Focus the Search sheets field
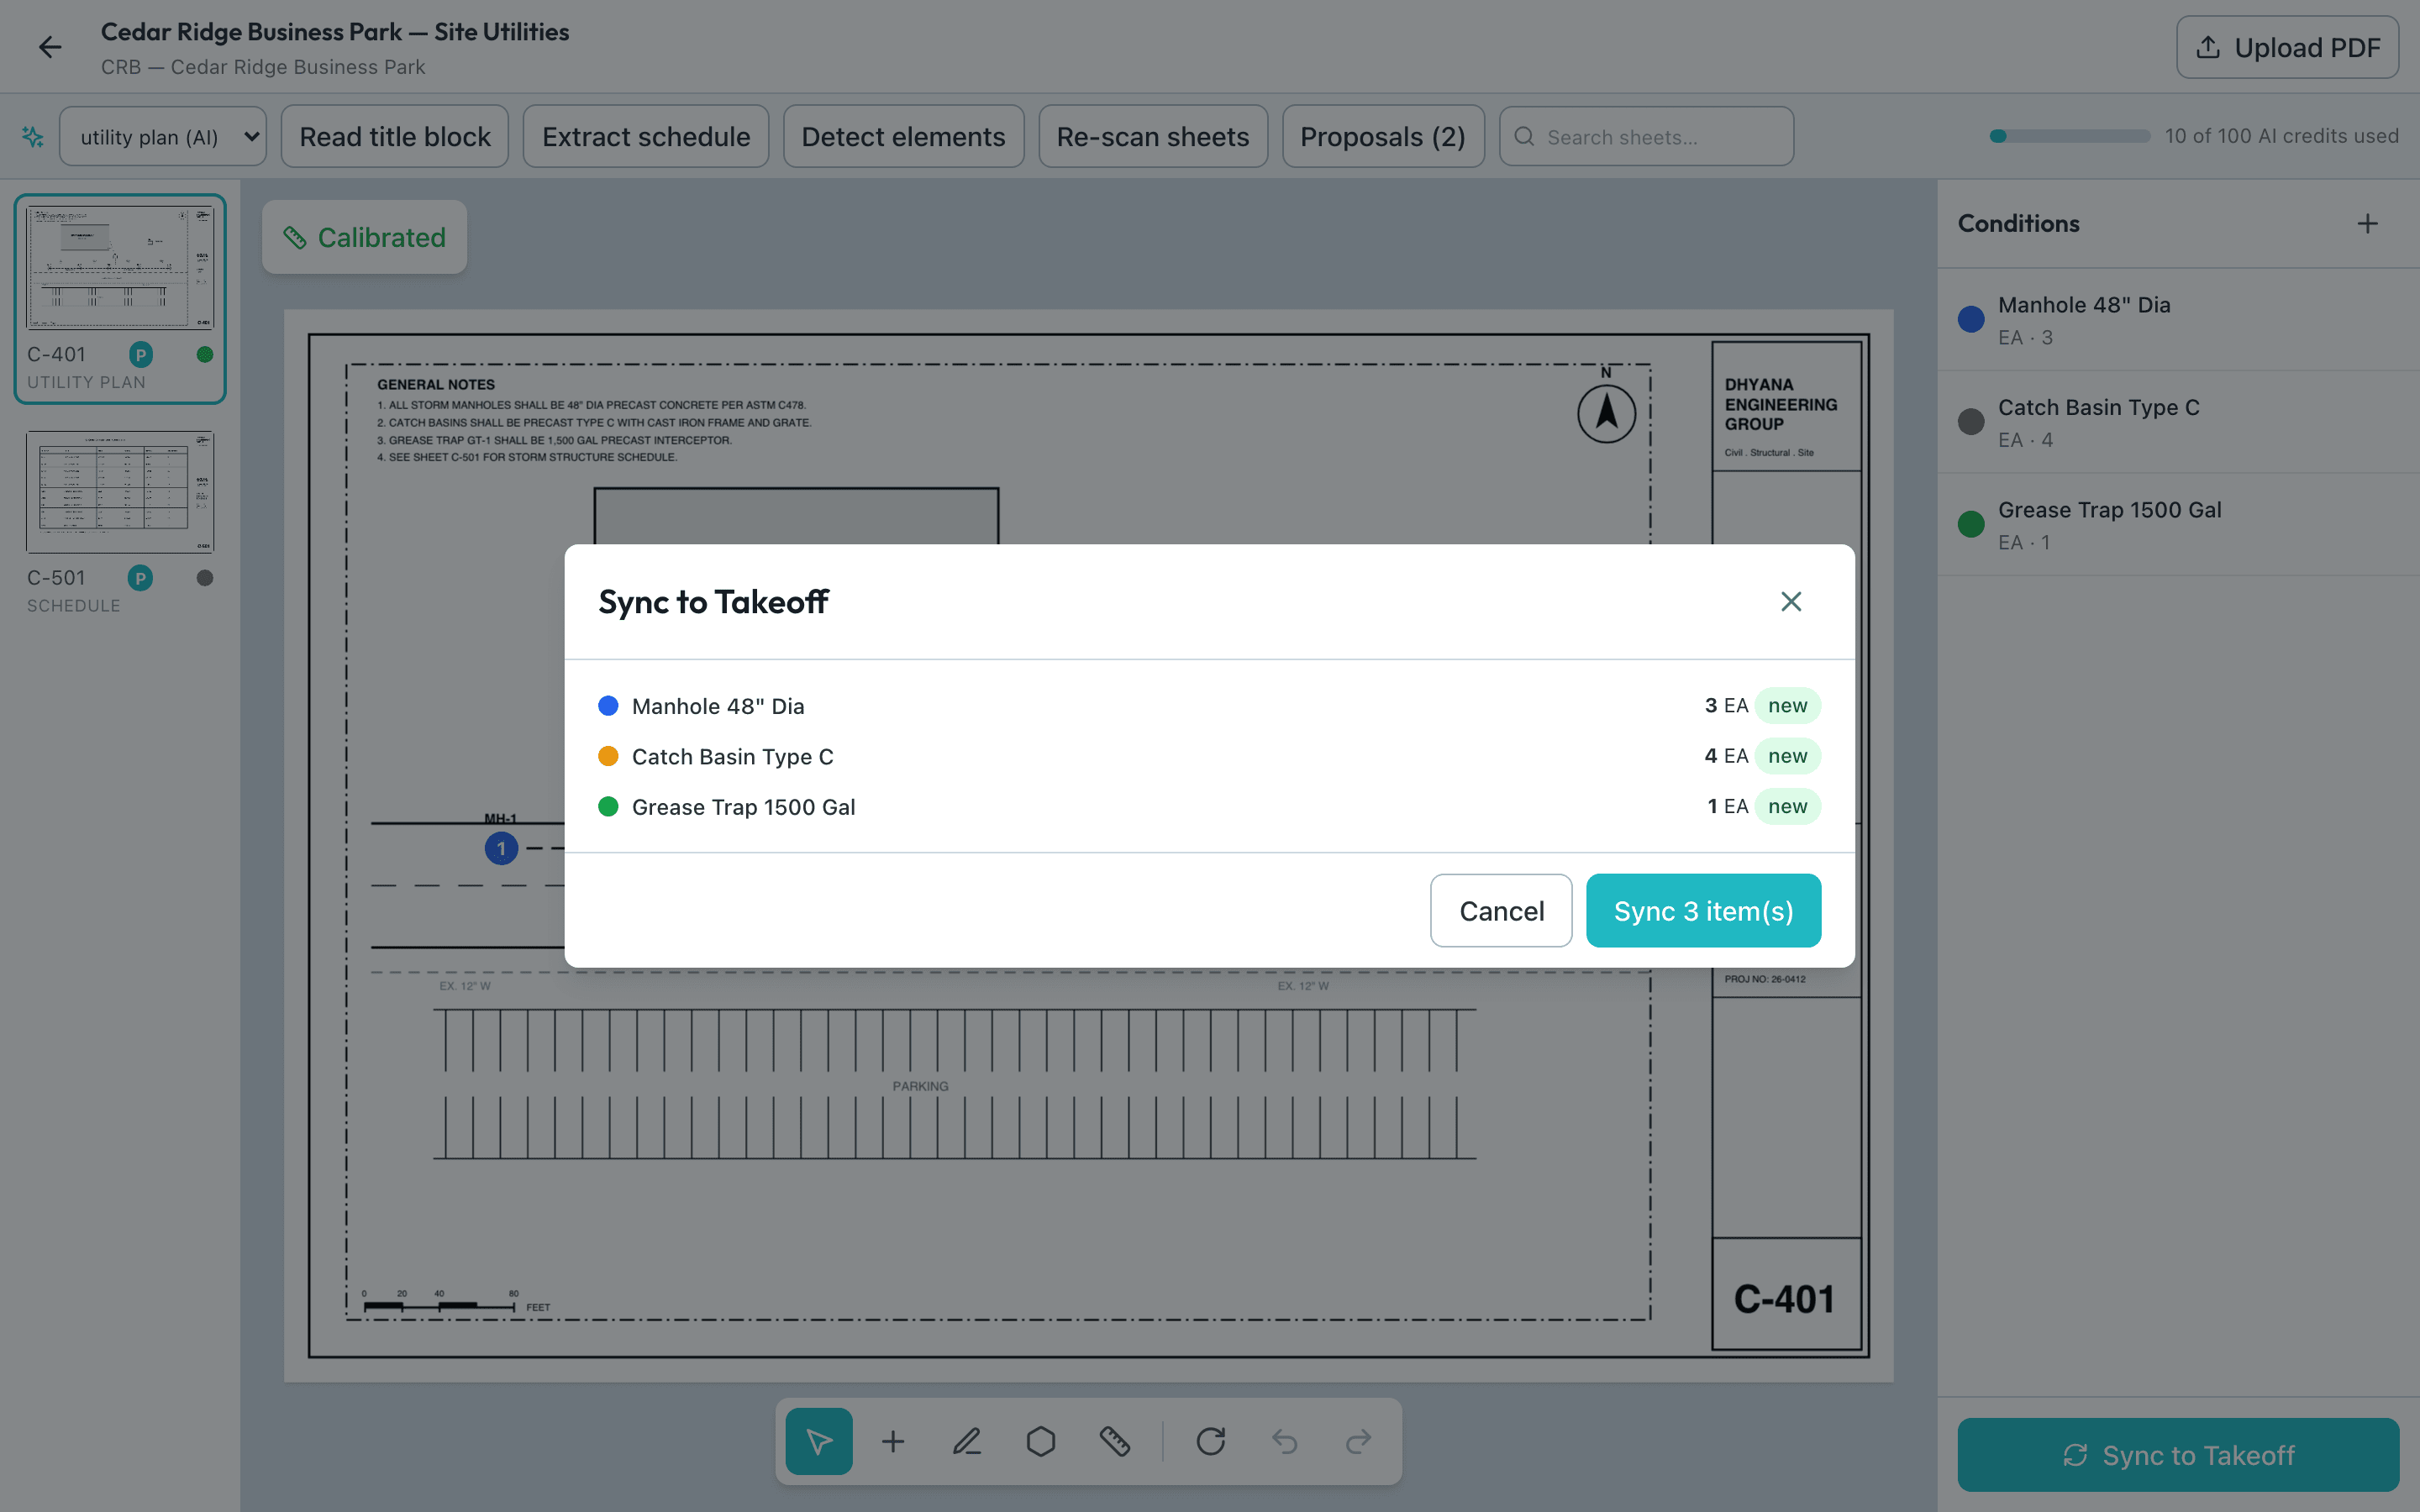 1646,137
